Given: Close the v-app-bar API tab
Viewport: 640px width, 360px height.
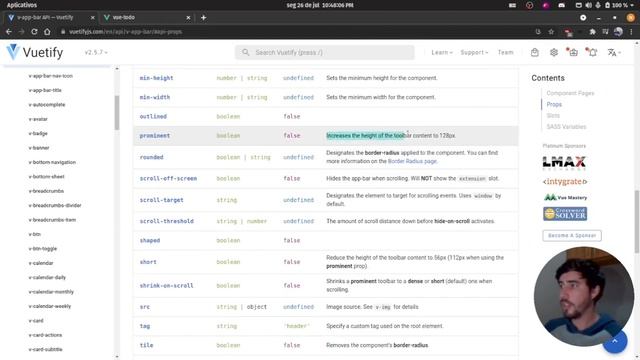Looking at the screenshot, I should point(93,18).
